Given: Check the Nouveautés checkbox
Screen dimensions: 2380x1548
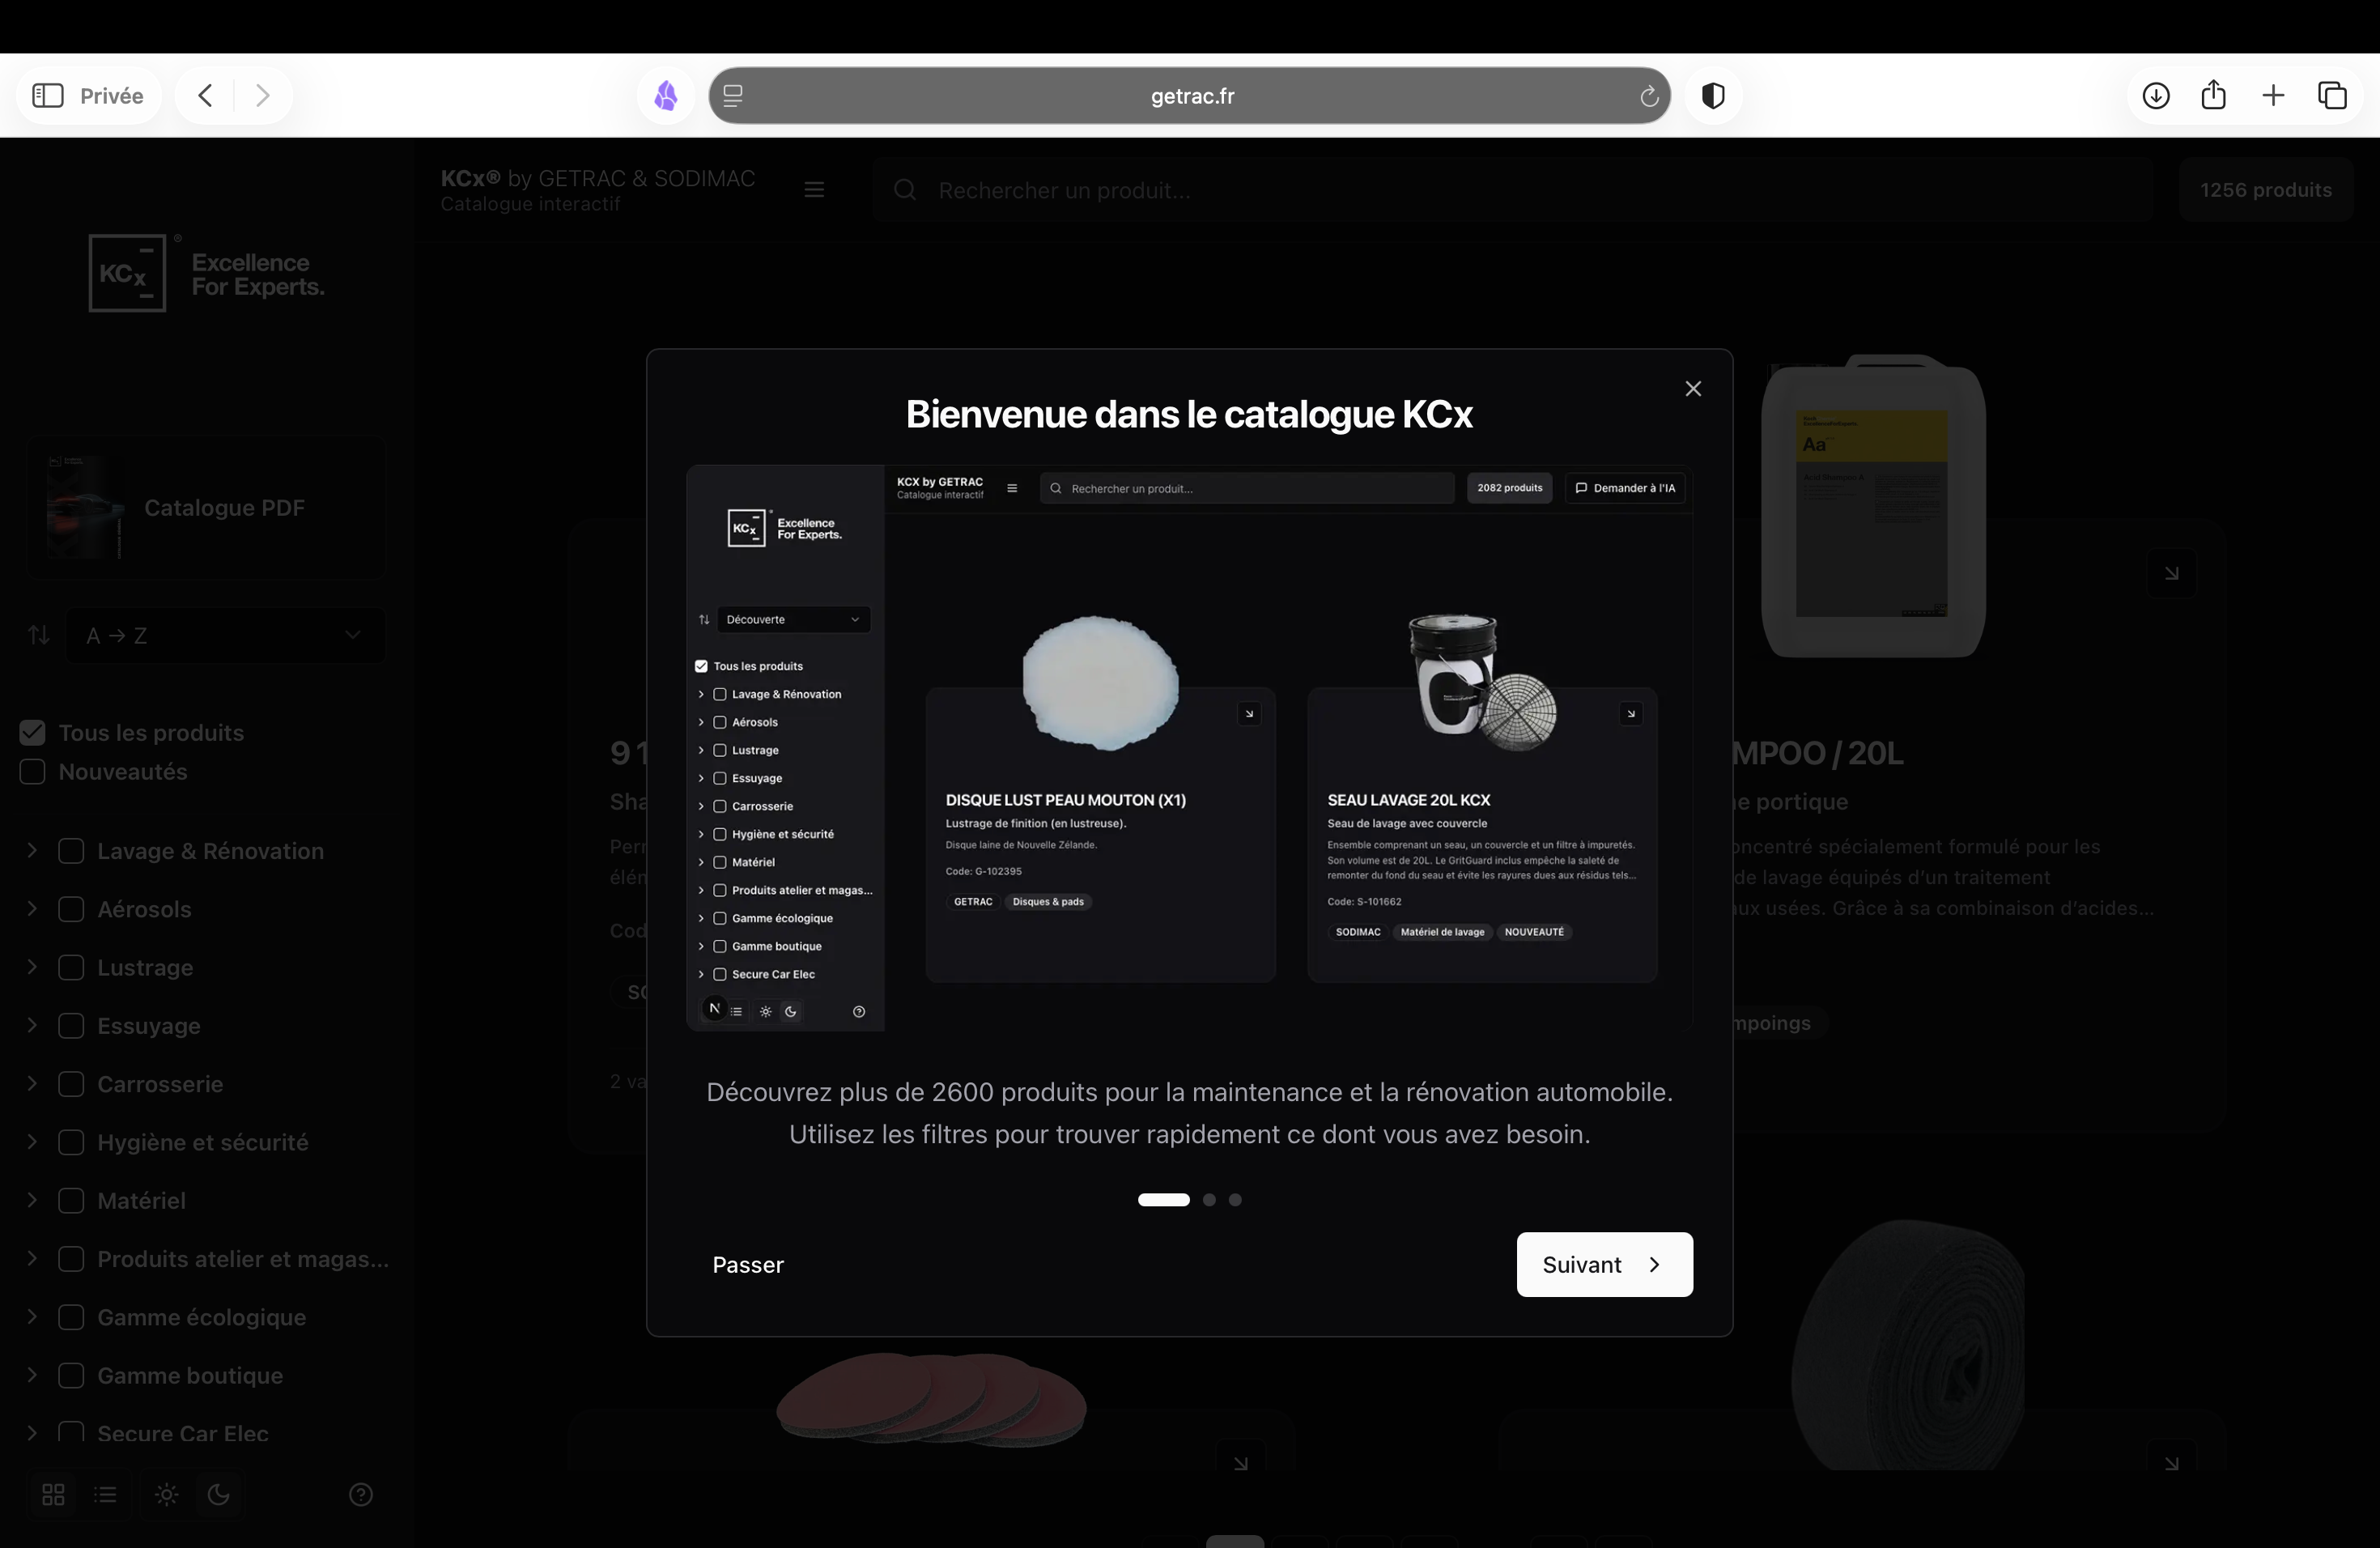Looking at the screenshot, I should (x=32, y=772).
